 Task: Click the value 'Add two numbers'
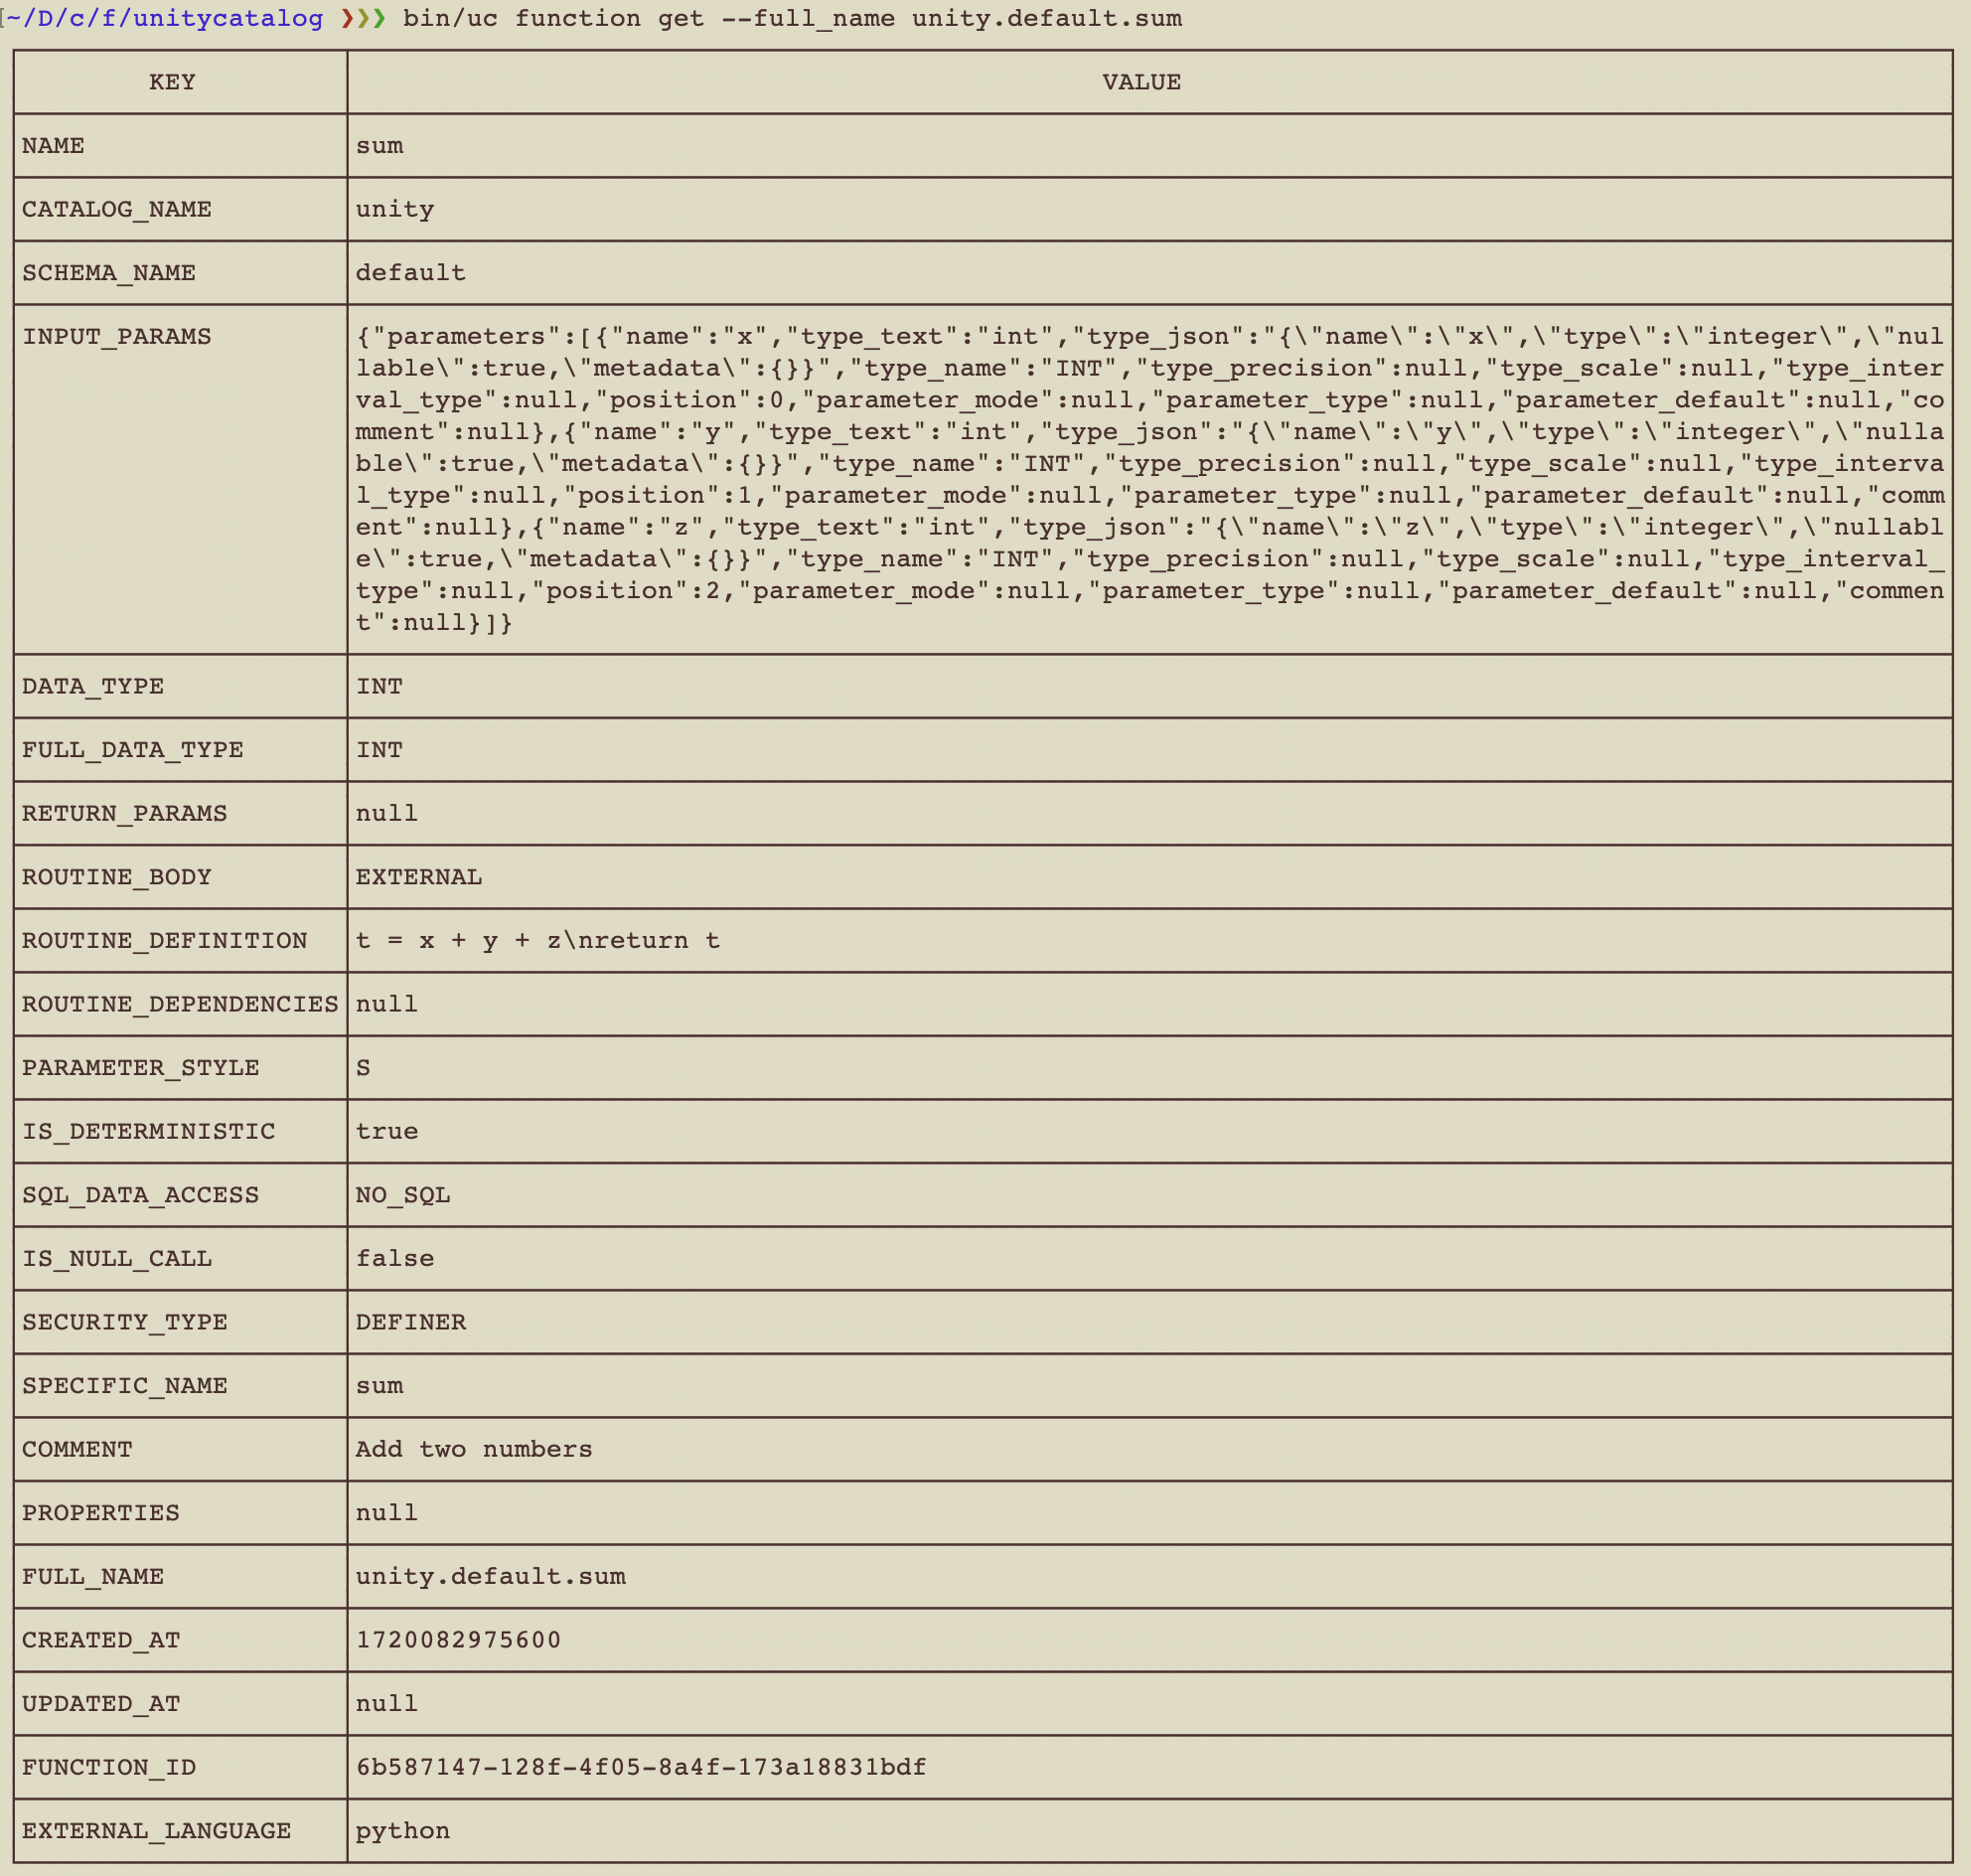[x=474, y=1449]
